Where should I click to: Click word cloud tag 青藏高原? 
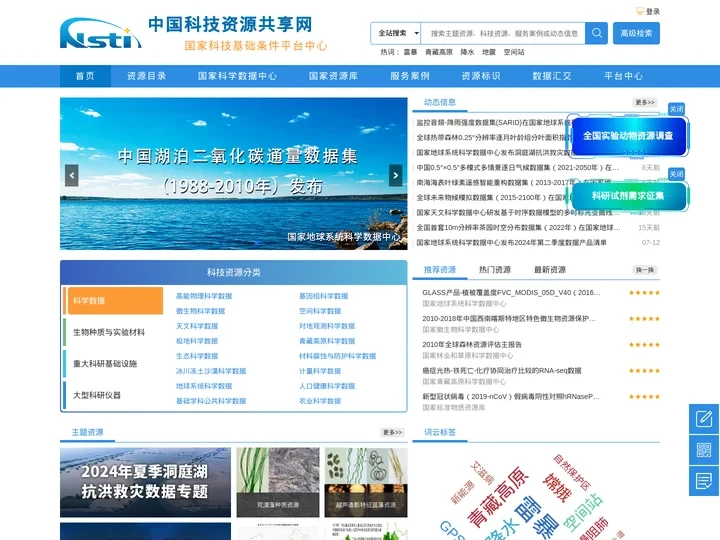coord(498,496)
